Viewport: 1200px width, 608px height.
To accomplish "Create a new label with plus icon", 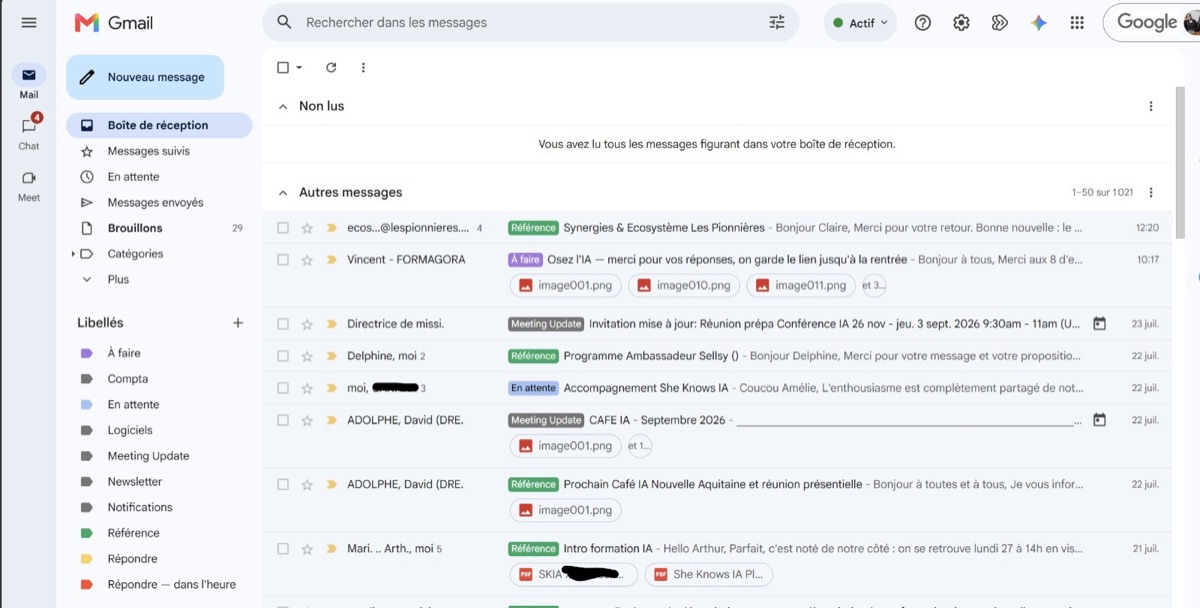I will (x=238, y=323).
